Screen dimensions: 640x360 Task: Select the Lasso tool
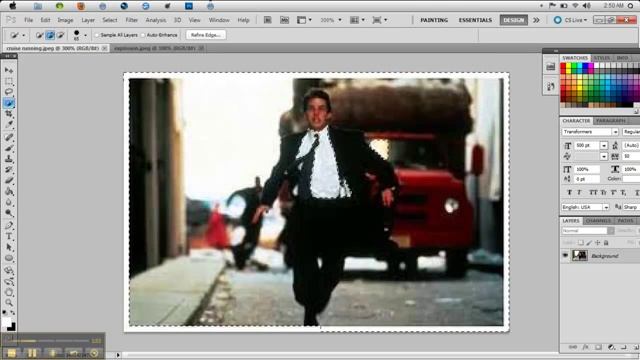[9, 92]
